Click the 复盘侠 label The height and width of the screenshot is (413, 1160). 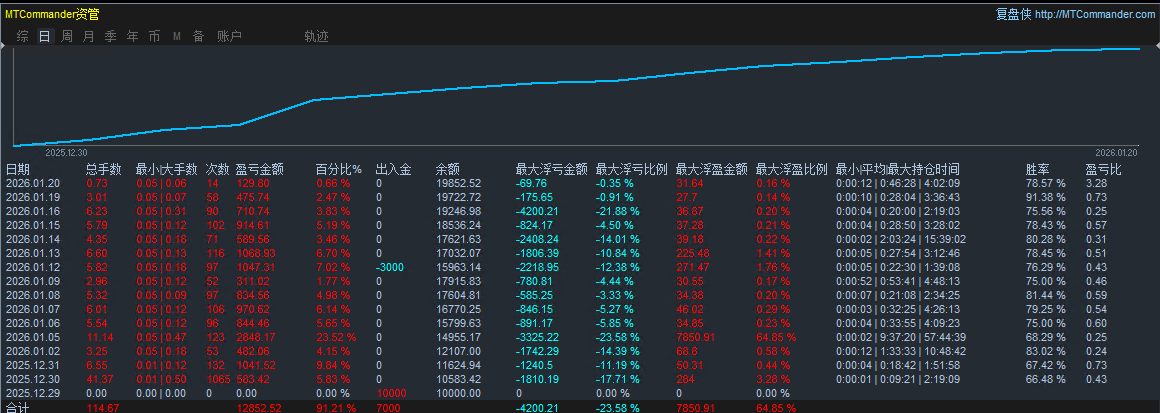tap(1014, 14)
